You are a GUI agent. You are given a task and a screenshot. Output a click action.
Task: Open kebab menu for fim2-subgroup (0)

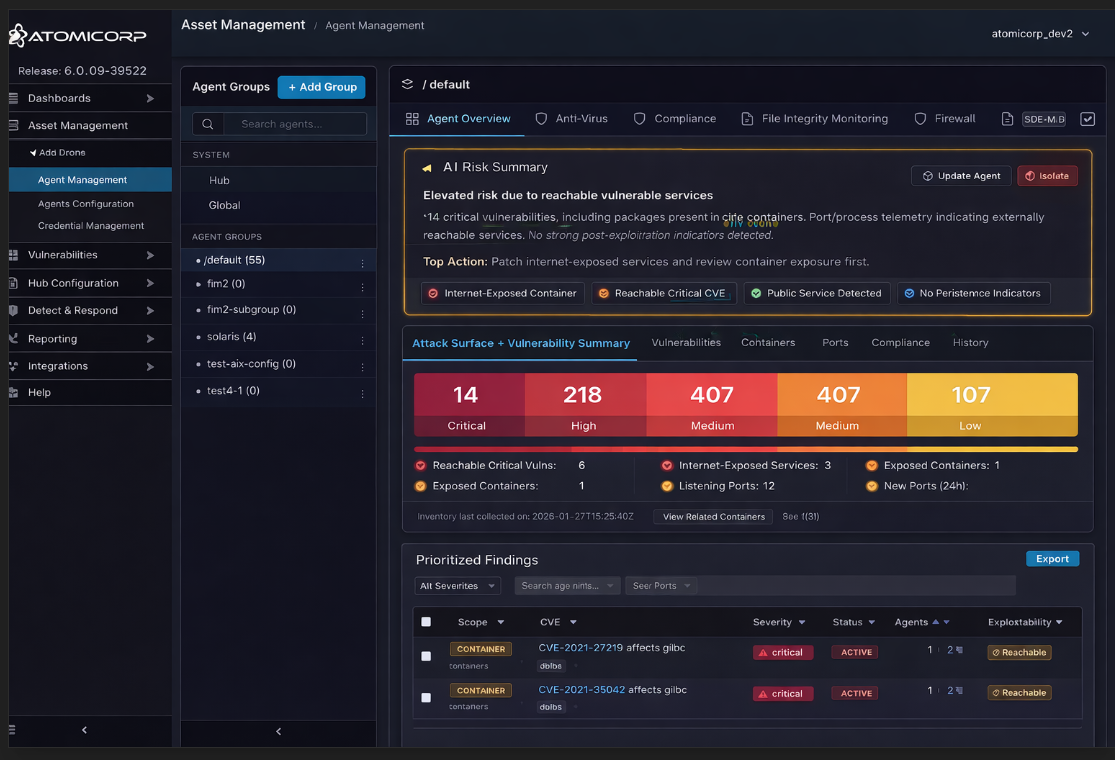[362, 314]
